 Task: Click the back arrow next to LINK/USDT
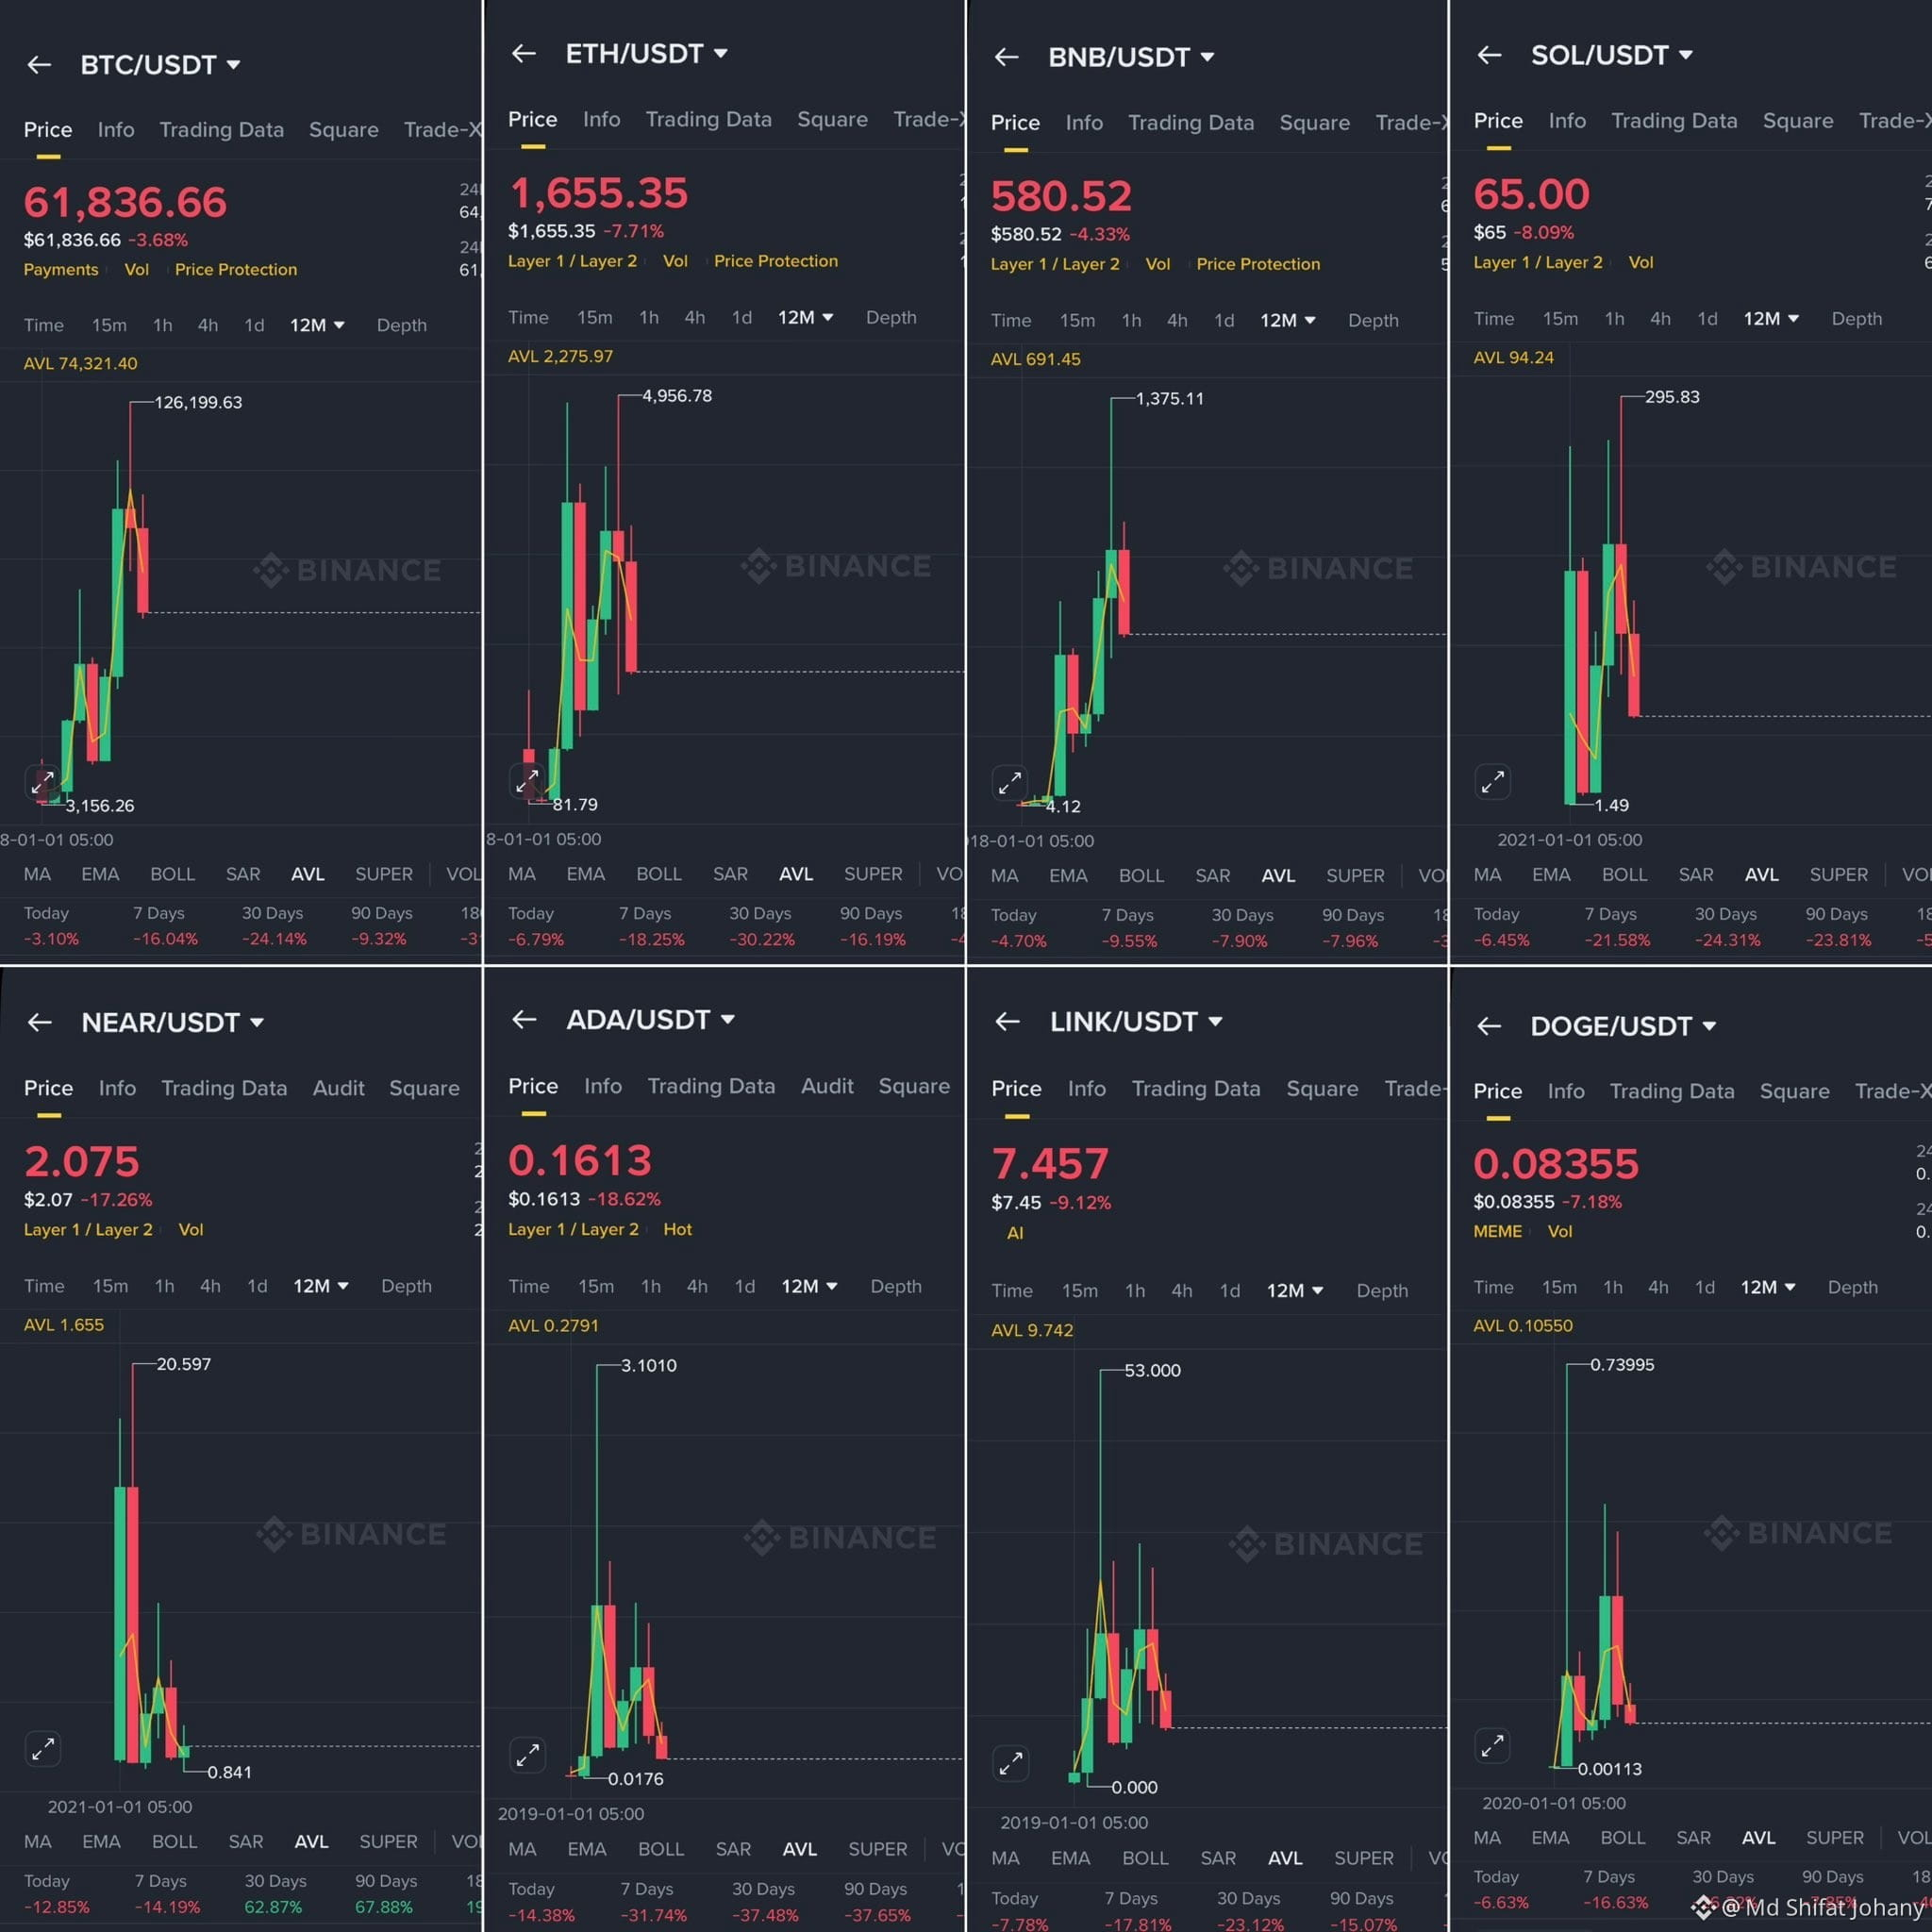point(1007,1021)
